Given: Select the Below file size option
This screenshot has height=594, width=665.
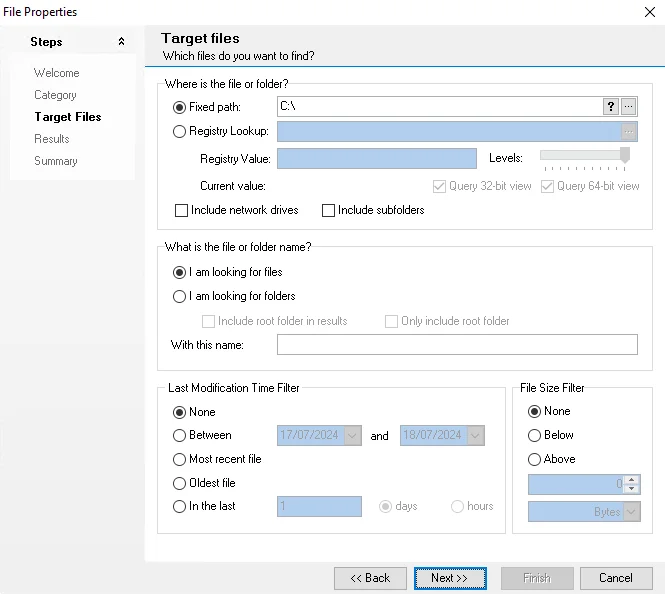Looking at the screenshot, I should pyautogui.click(x=534, y=435).
